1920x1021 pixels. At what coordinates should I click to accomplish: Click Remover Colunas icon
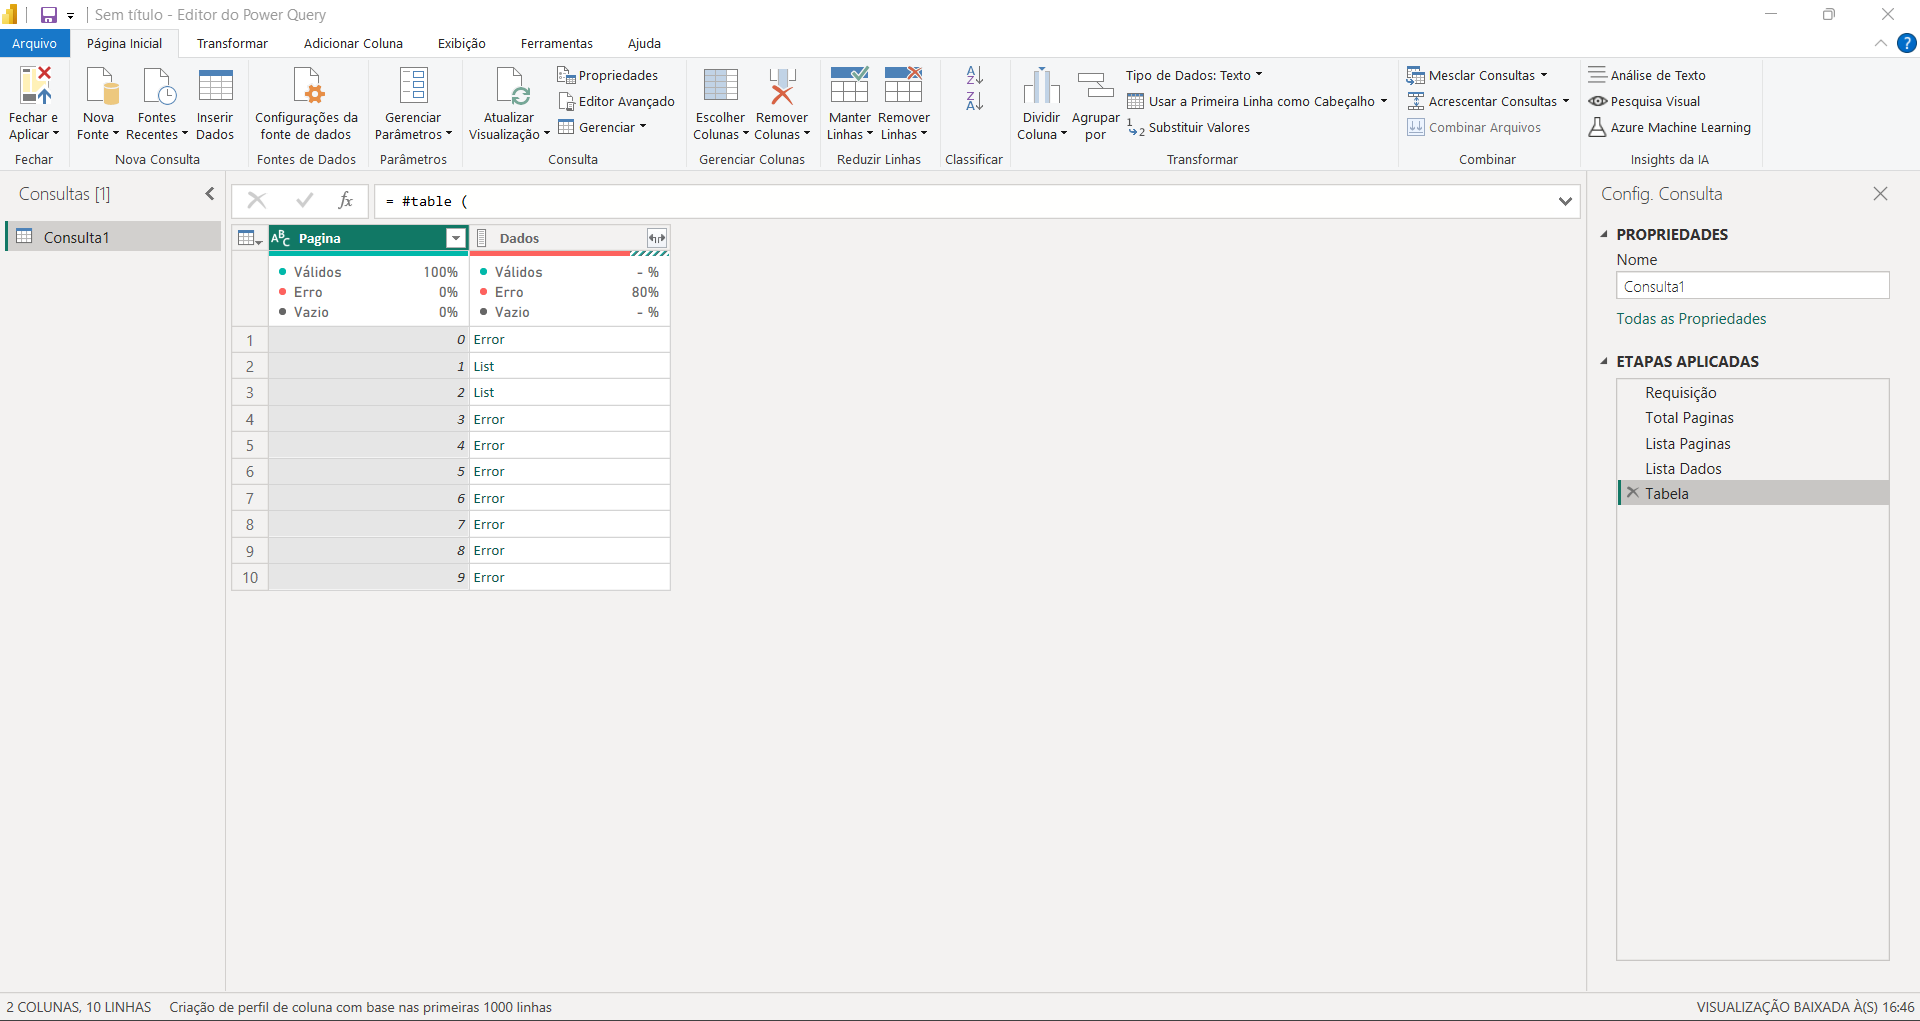coord(782,86)
